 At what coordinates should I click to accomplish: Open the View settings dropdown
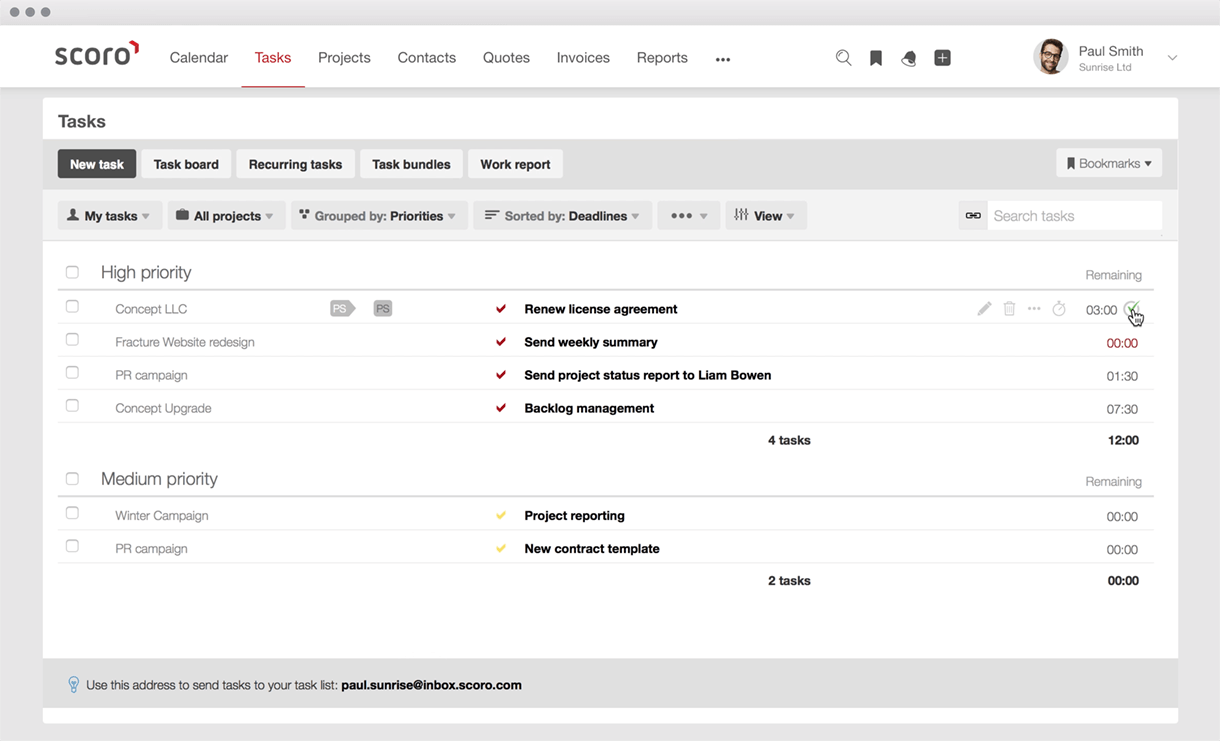766,216
